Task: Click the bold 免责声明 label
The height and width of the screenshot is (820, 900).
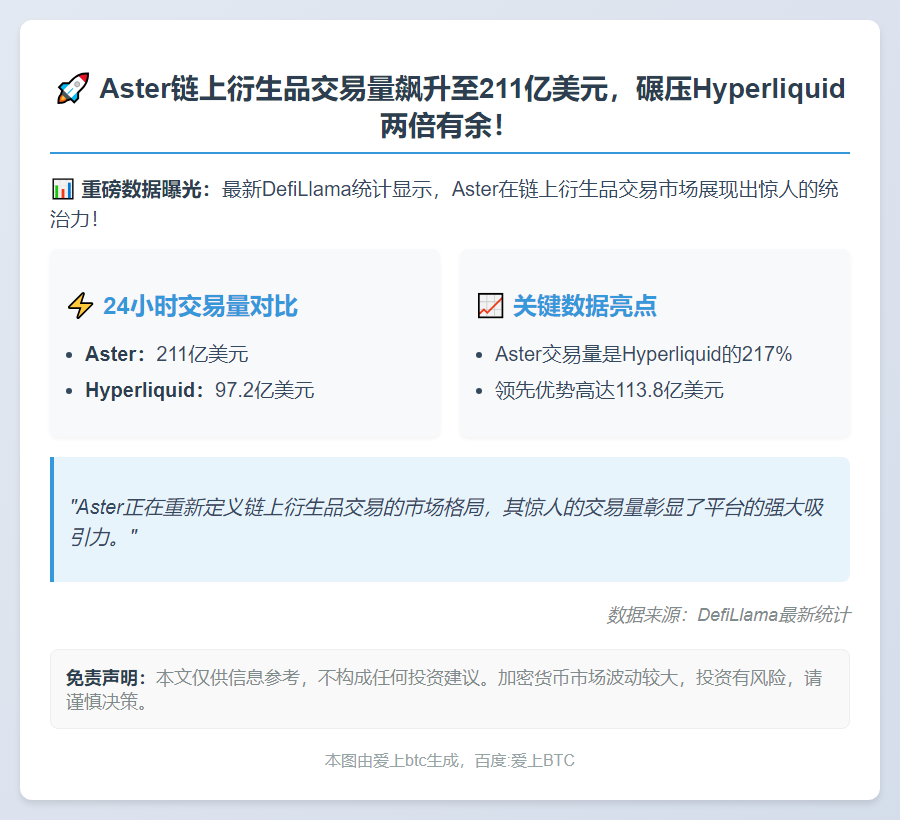Action: pos(106,678)
